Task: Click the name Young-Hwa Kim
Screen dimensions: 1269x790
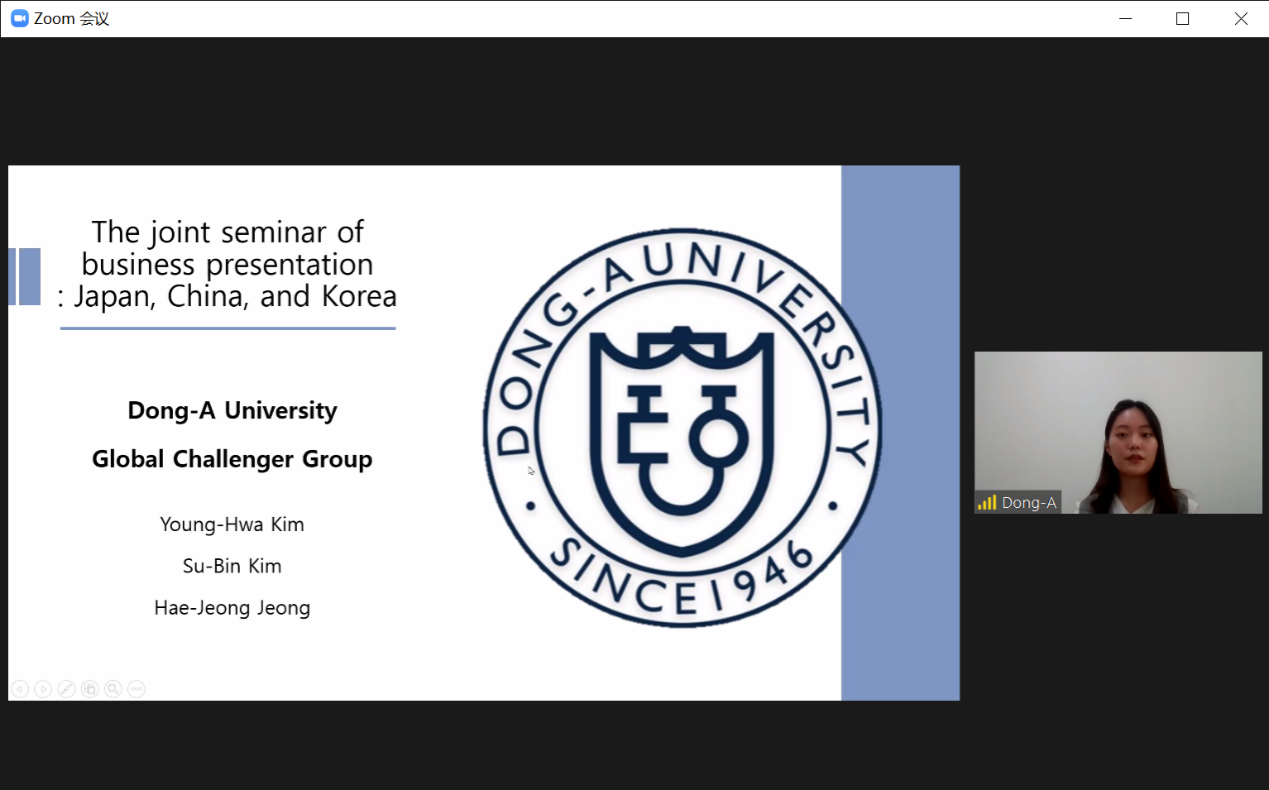Action: click(x=232, y=524)
